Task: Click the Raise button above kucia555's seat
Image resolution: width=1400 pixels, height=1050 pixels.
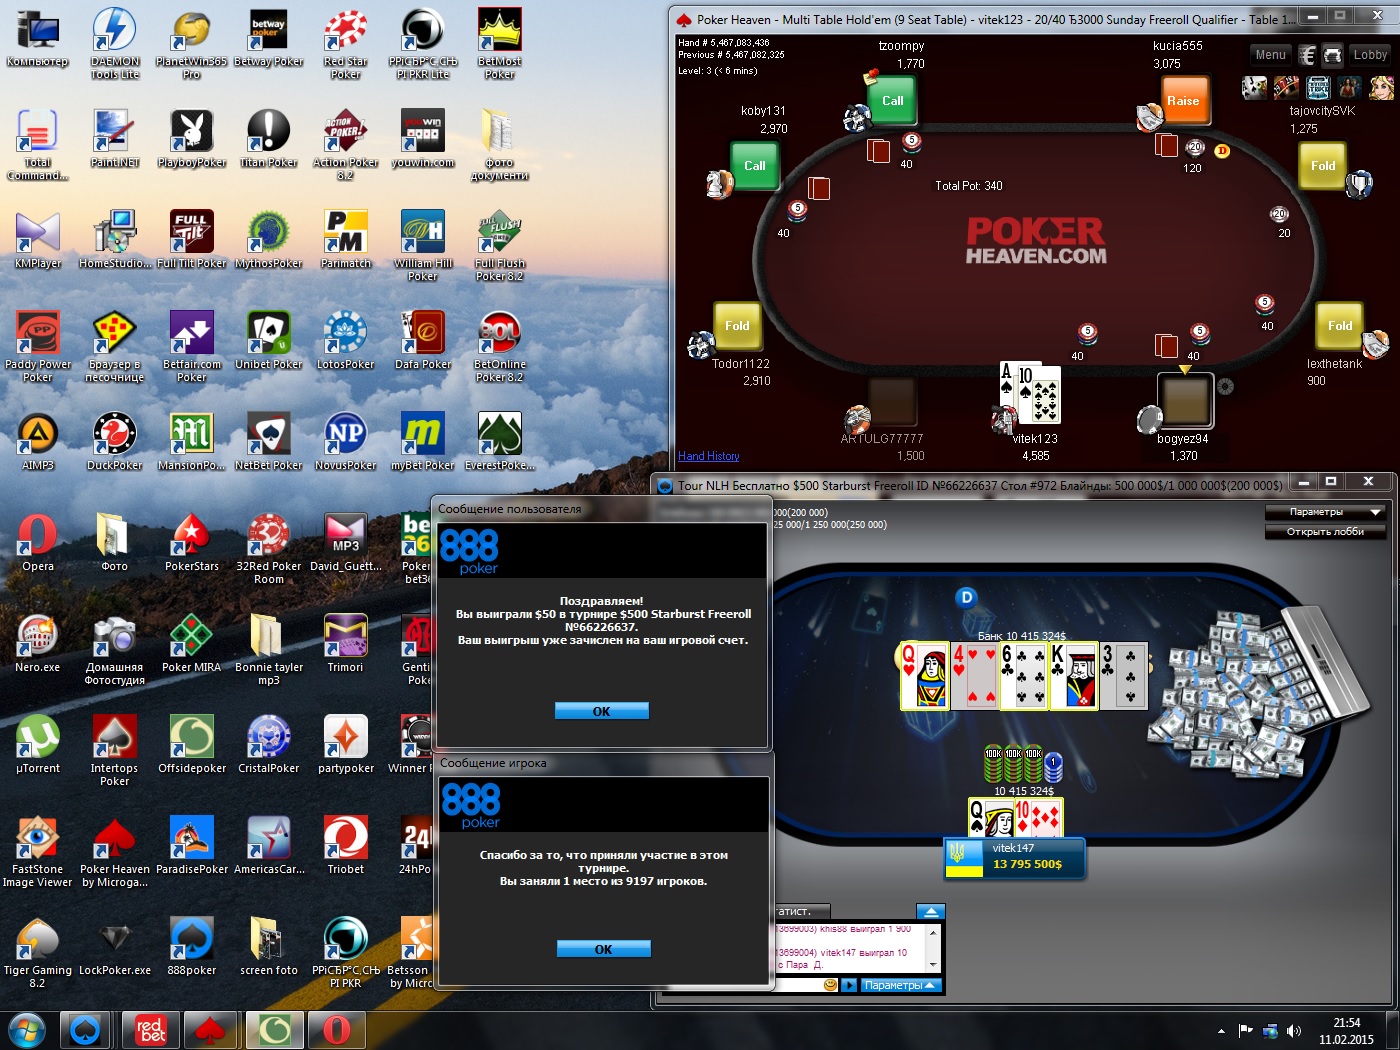Action: tap(1183, 101)
